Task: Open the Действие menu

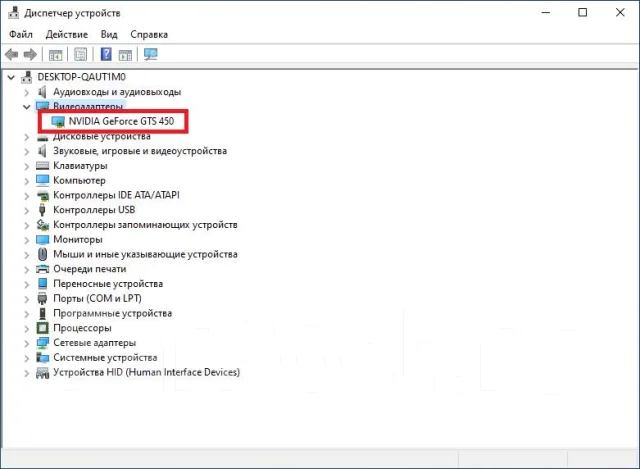Action: point(67,34)
